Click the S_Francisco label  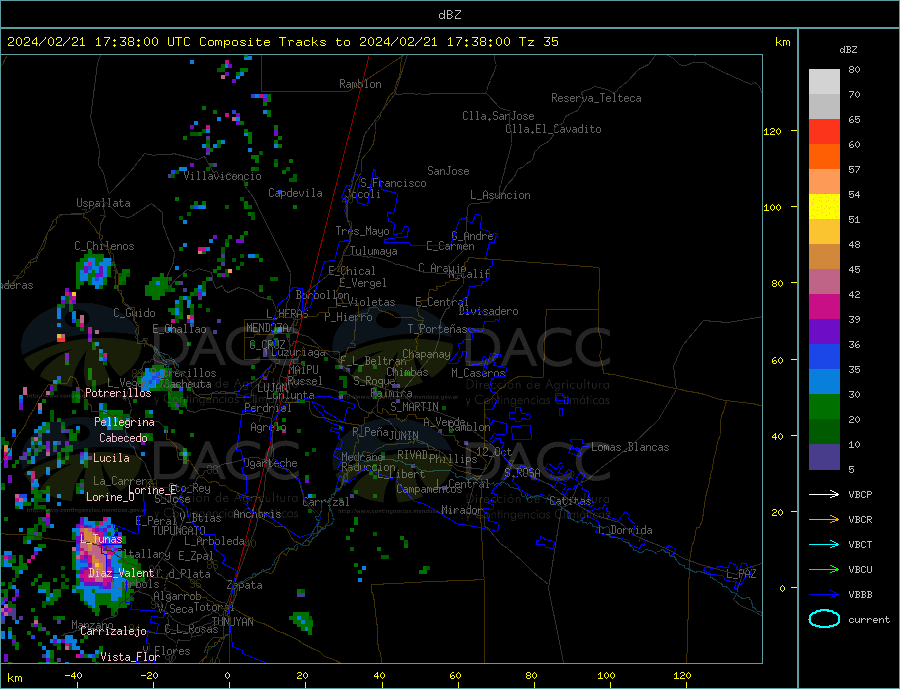tap(393, 183)
